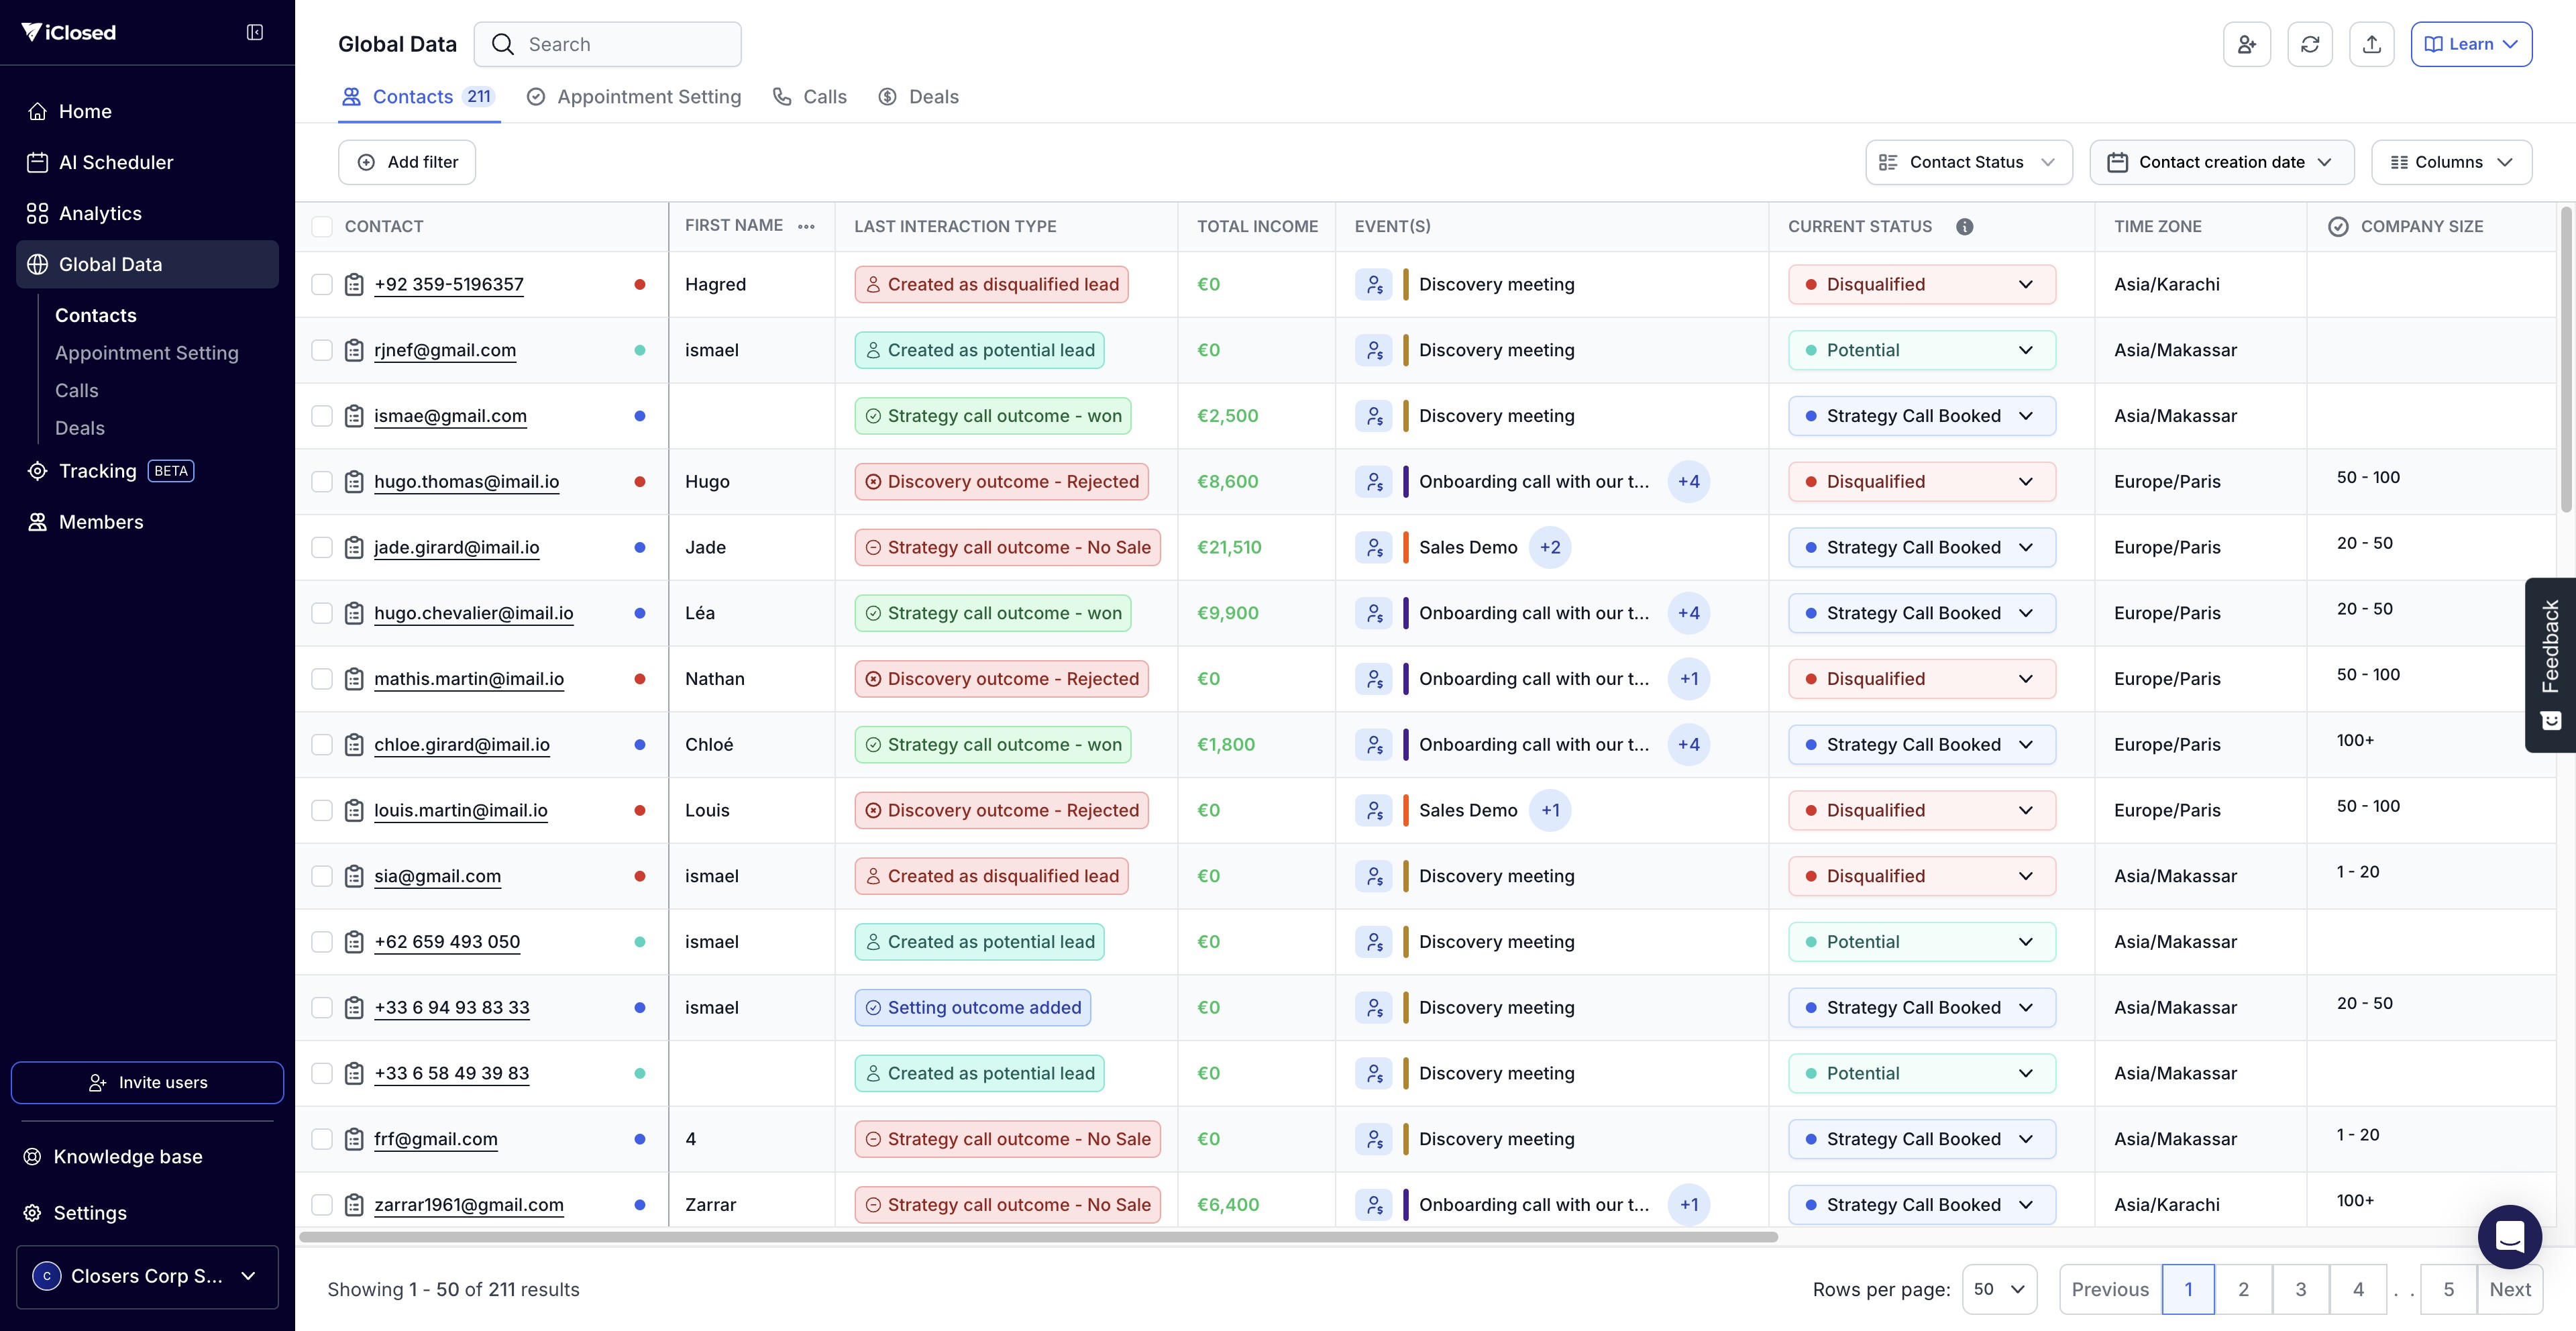The height and width of the screenshot is (1331, 2576).
Task: Click the export upload icon
Action: [x=2371, y=44]
